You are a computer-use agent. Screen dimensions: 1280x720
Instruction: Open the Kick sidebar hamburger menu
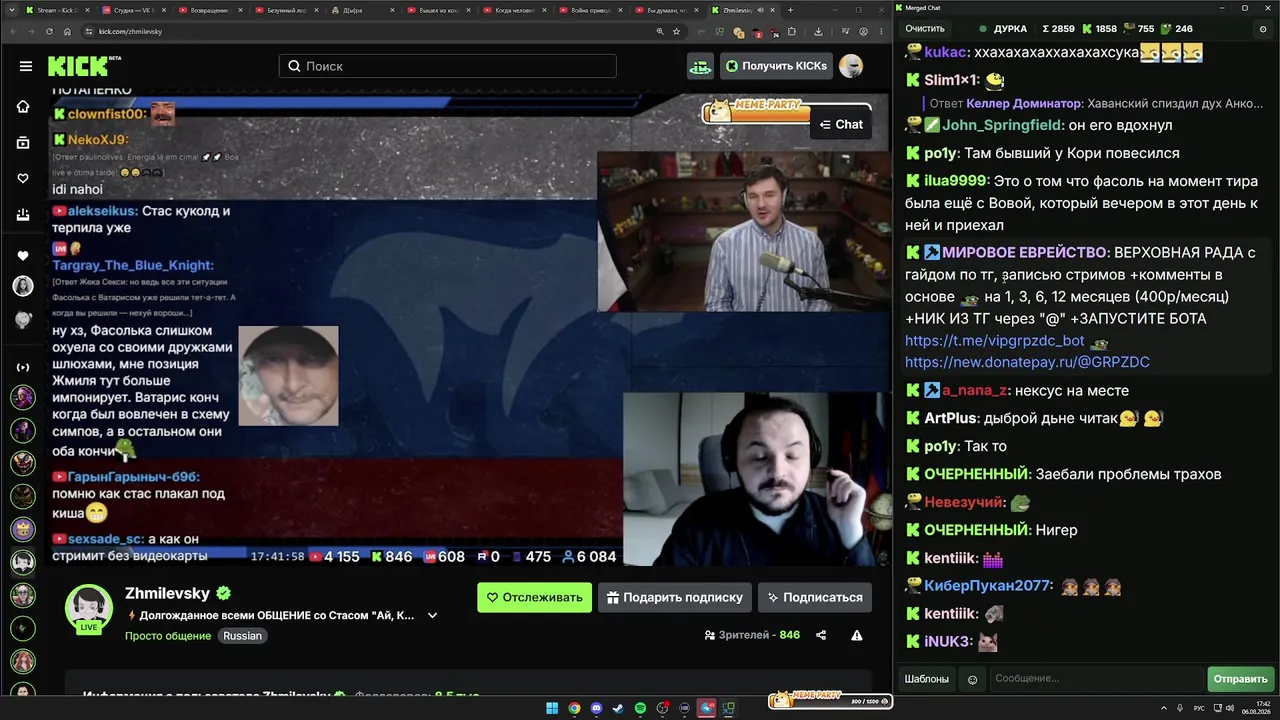tap(25, 66)
